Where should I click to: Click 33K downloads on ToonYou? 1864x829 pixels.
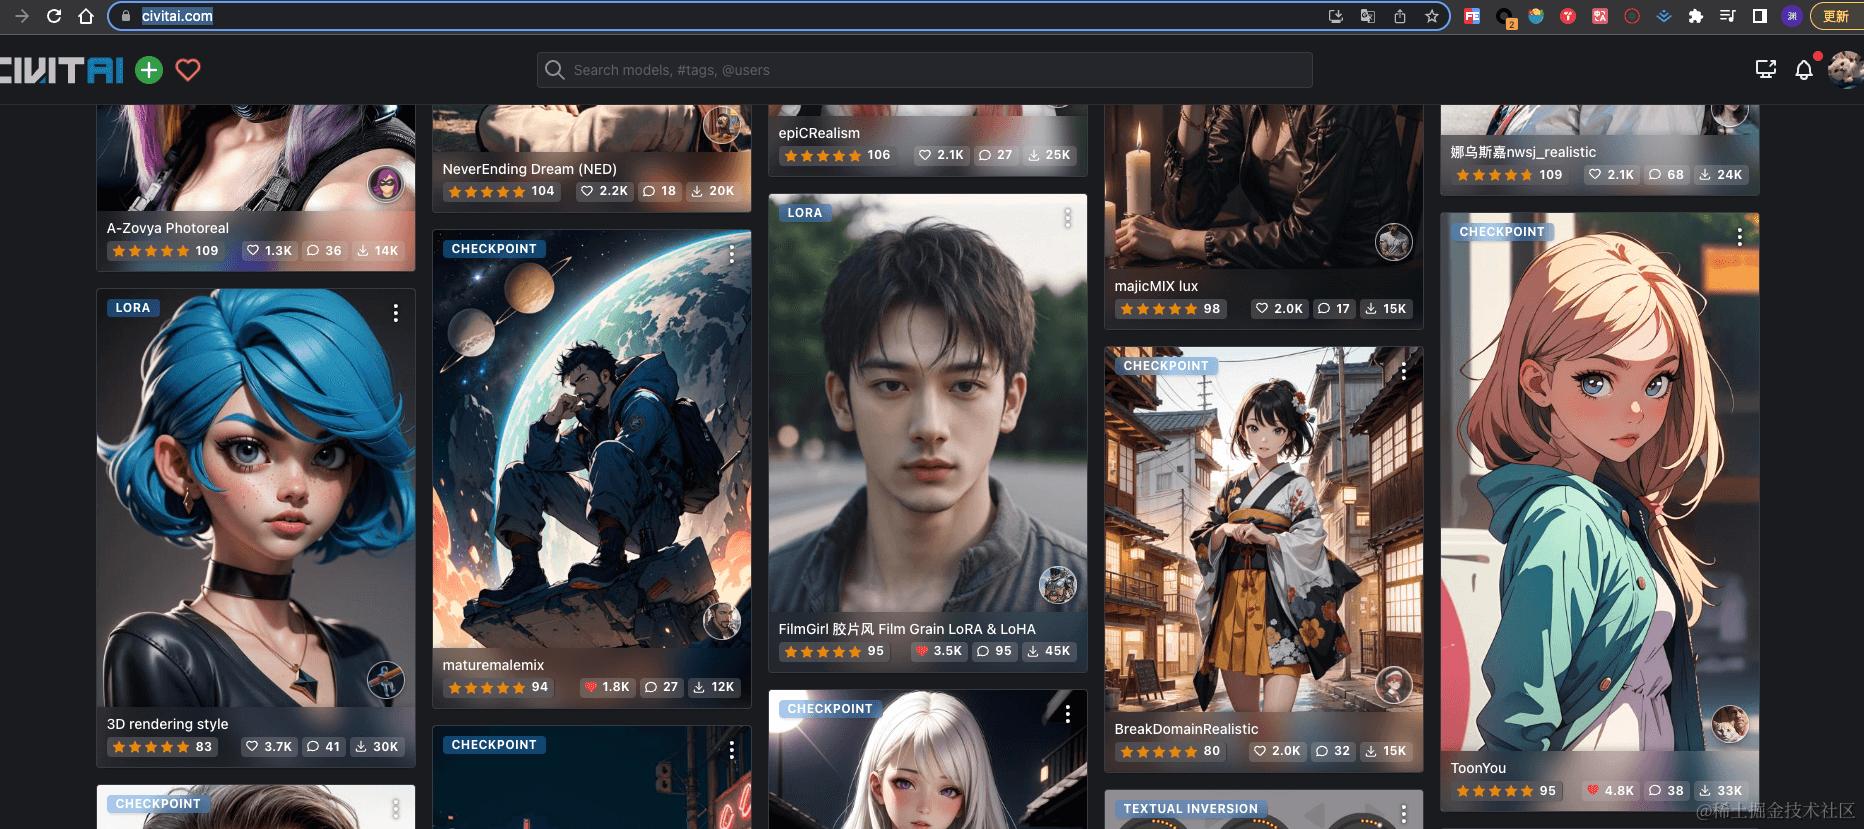pos(1721,790)
